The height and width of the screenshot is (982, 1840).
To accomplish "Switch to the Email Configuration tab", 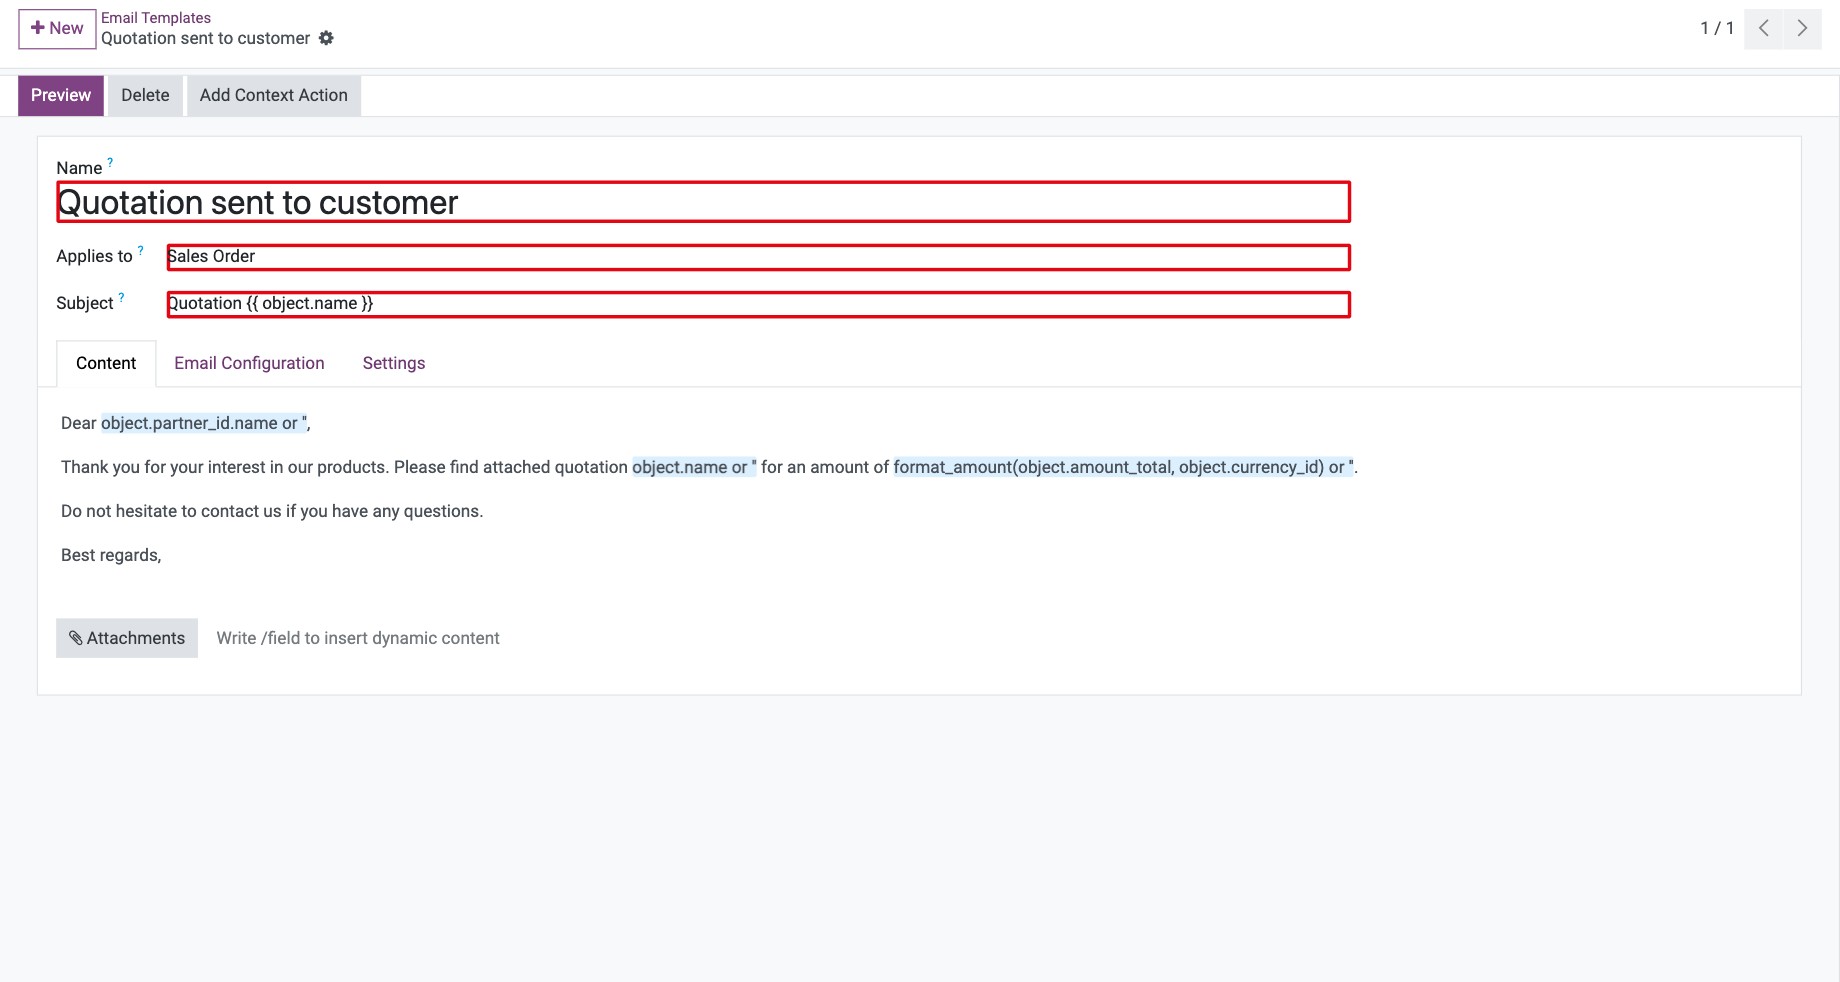I will 249,364.
